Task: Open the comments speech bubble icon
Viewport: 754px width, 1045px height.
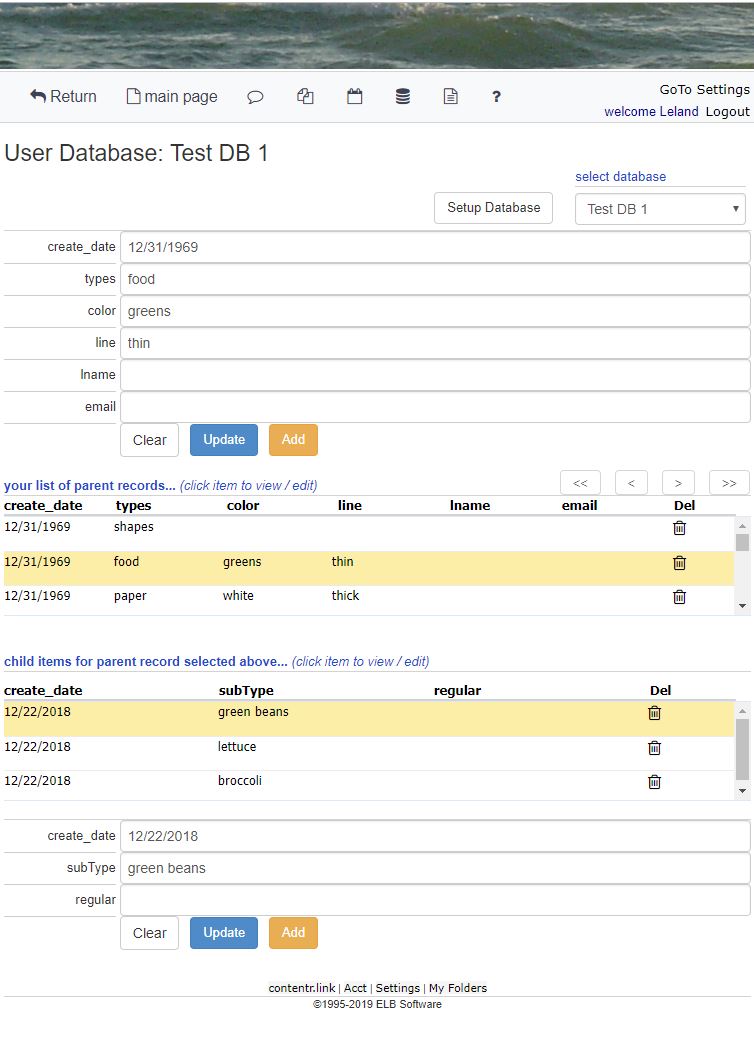Action: (x=255, y=96)
